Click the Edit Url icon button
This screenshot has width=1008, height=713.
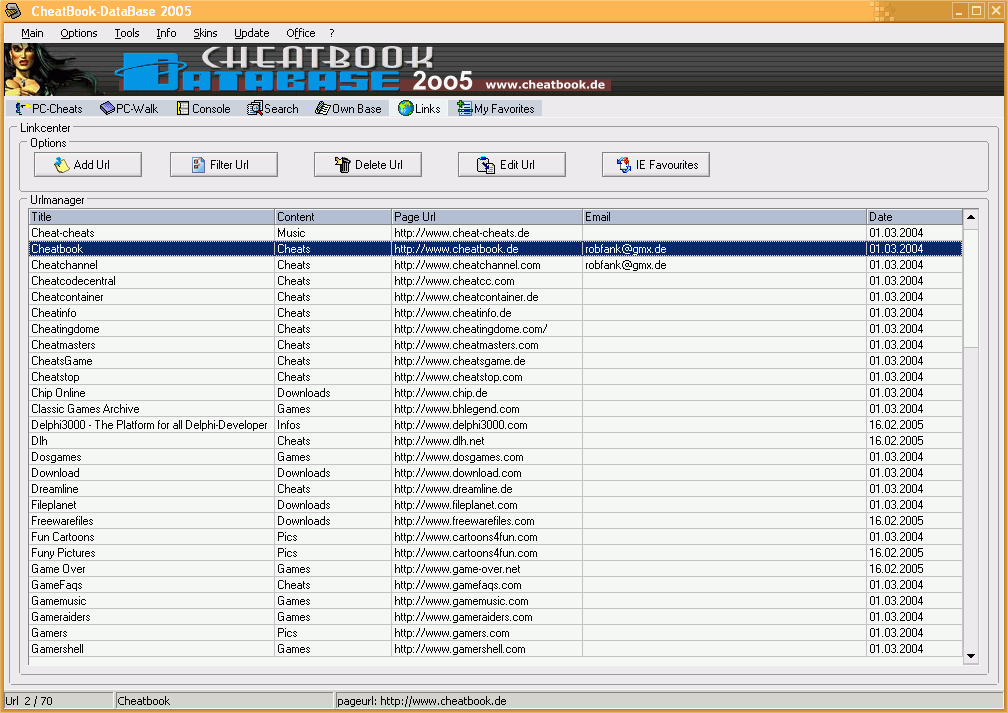coord(512,165)
